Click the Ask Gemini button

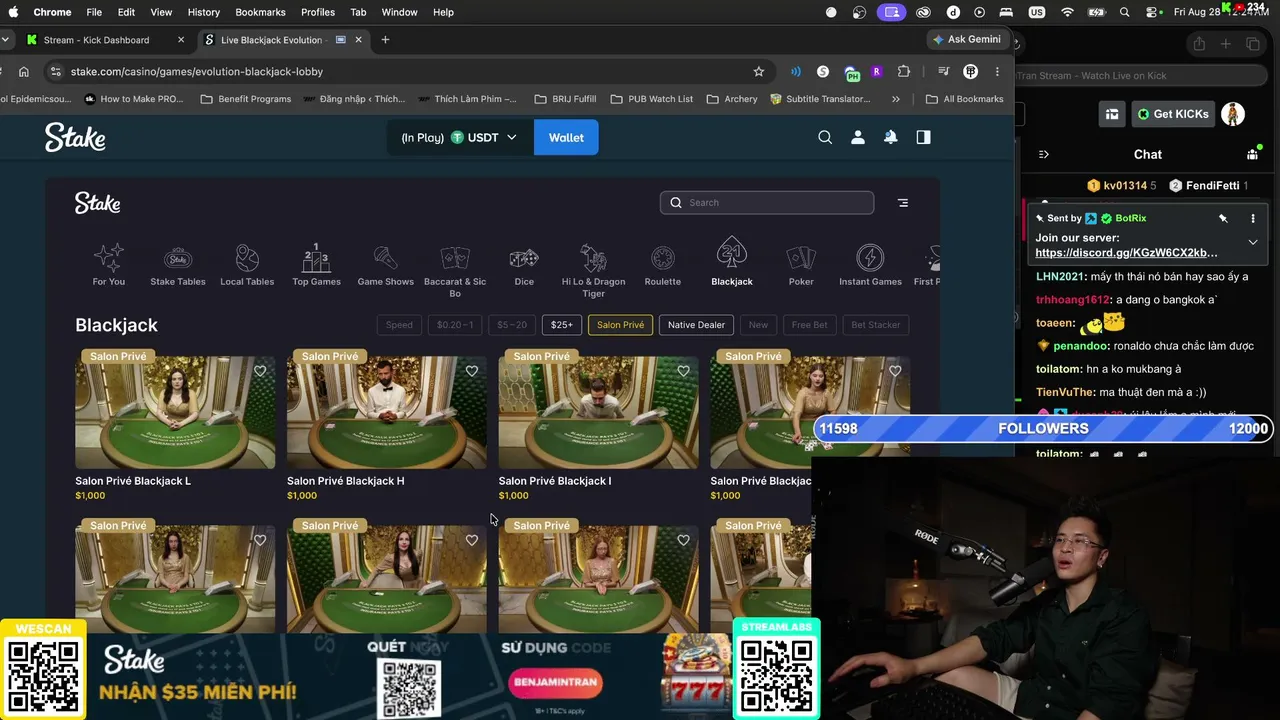tap(966, 40)
